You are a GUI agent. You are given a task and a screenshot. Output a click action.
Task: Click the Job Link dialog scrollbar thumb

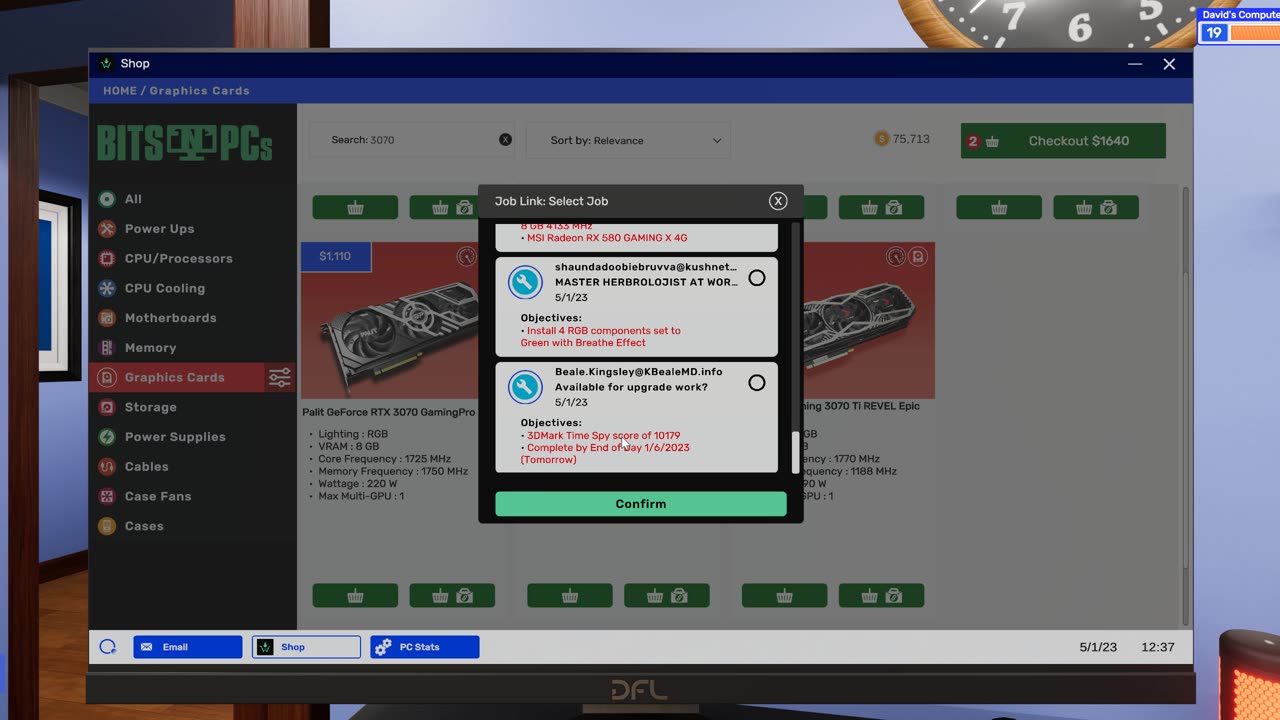pyautogui.click(x=796, y=452)
